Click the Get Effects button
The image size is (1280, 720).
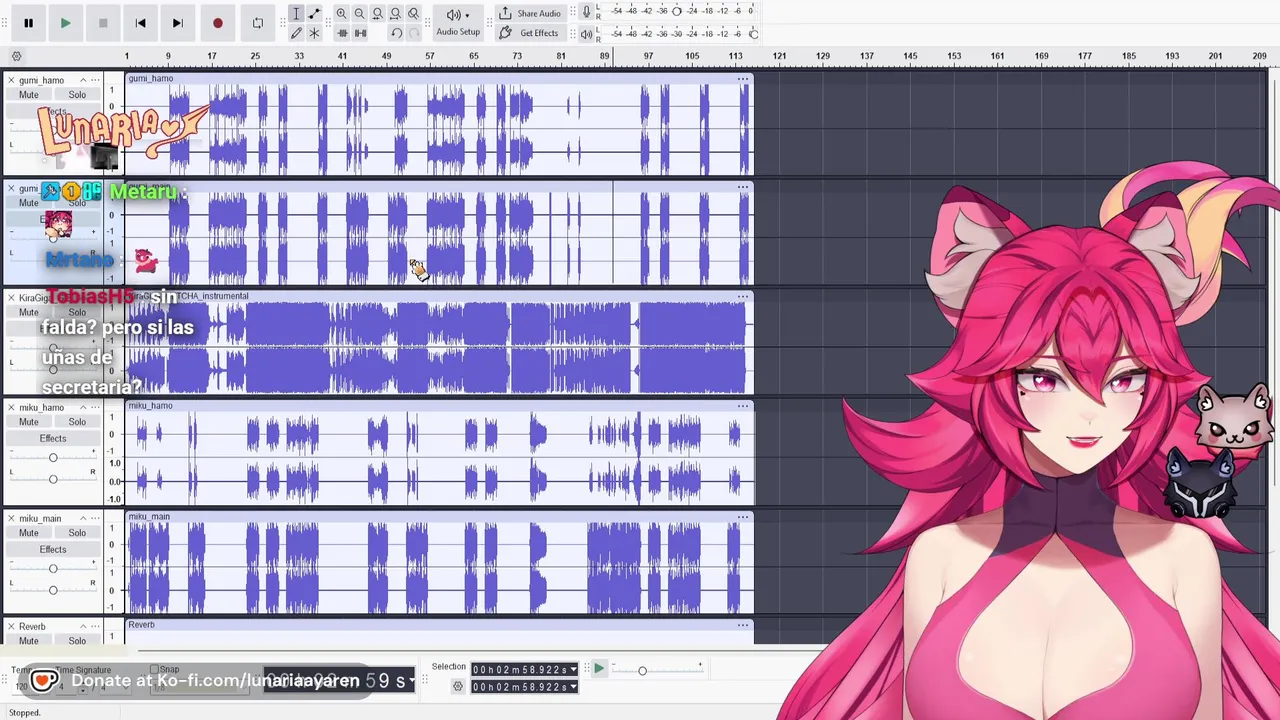coord(529,33)
